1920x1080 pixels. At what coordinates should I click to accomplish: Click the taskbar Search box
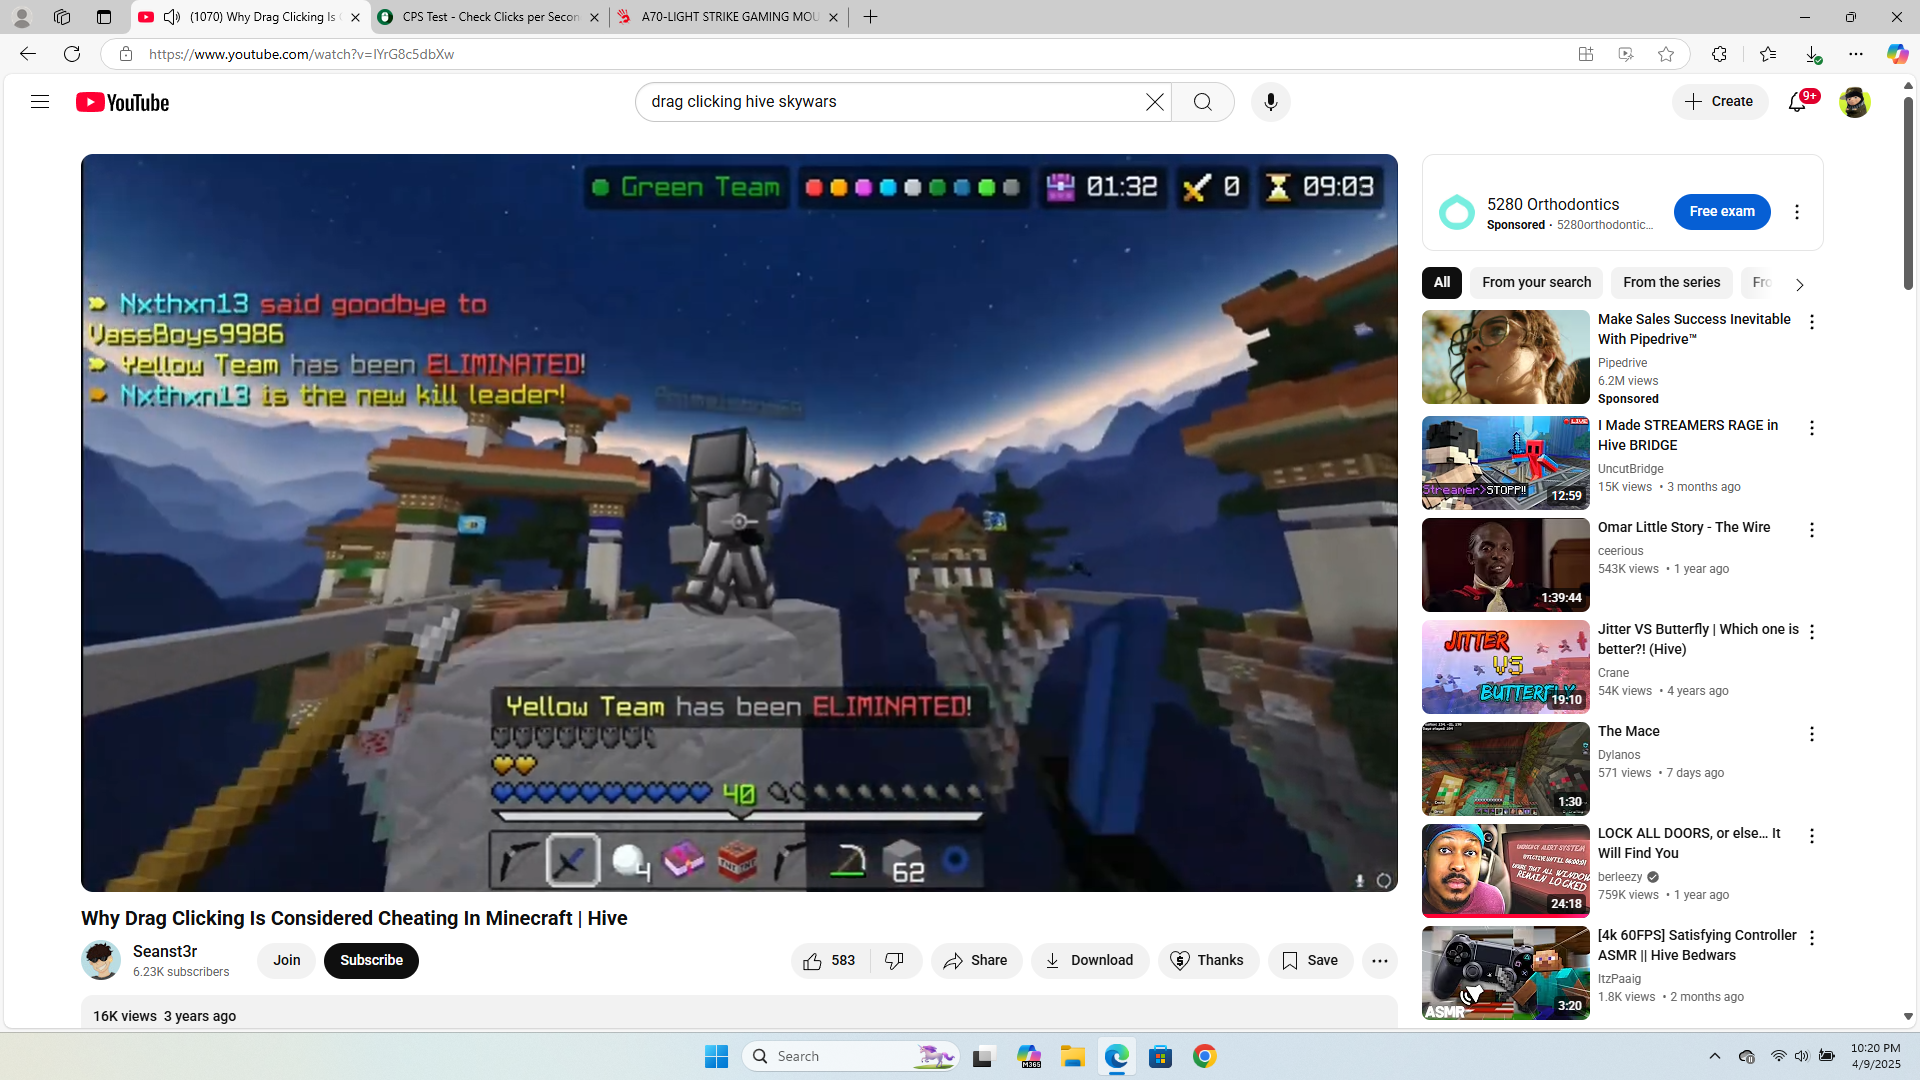click(851, 1057)
